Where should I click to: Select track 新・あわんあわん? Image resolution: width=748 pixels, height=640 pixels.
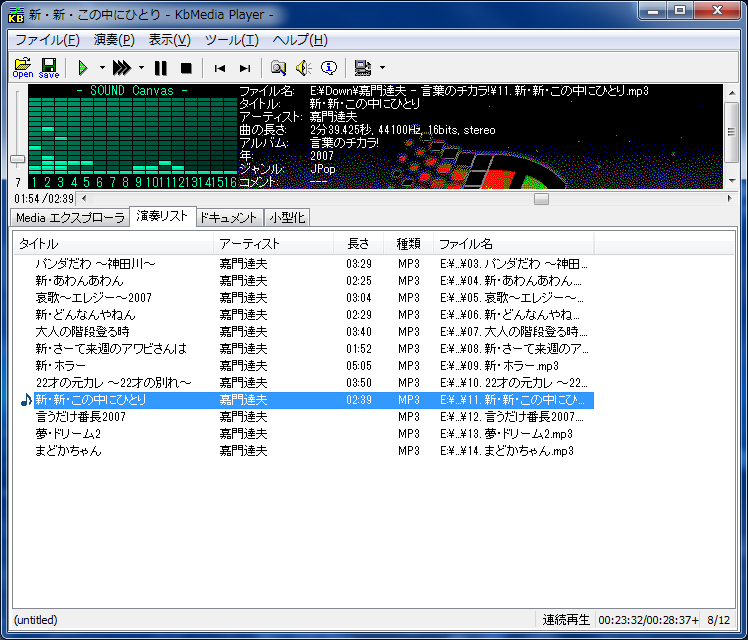click(79, 281)
